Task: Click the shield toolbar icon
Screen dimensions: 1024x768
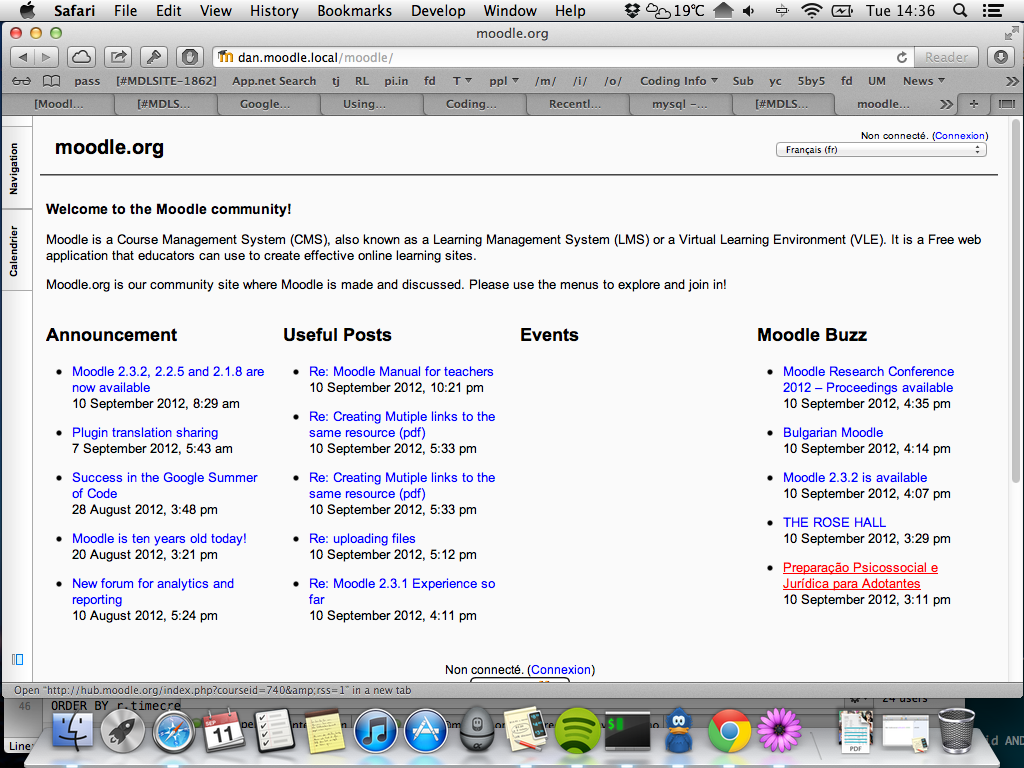Action: (190, 57)
